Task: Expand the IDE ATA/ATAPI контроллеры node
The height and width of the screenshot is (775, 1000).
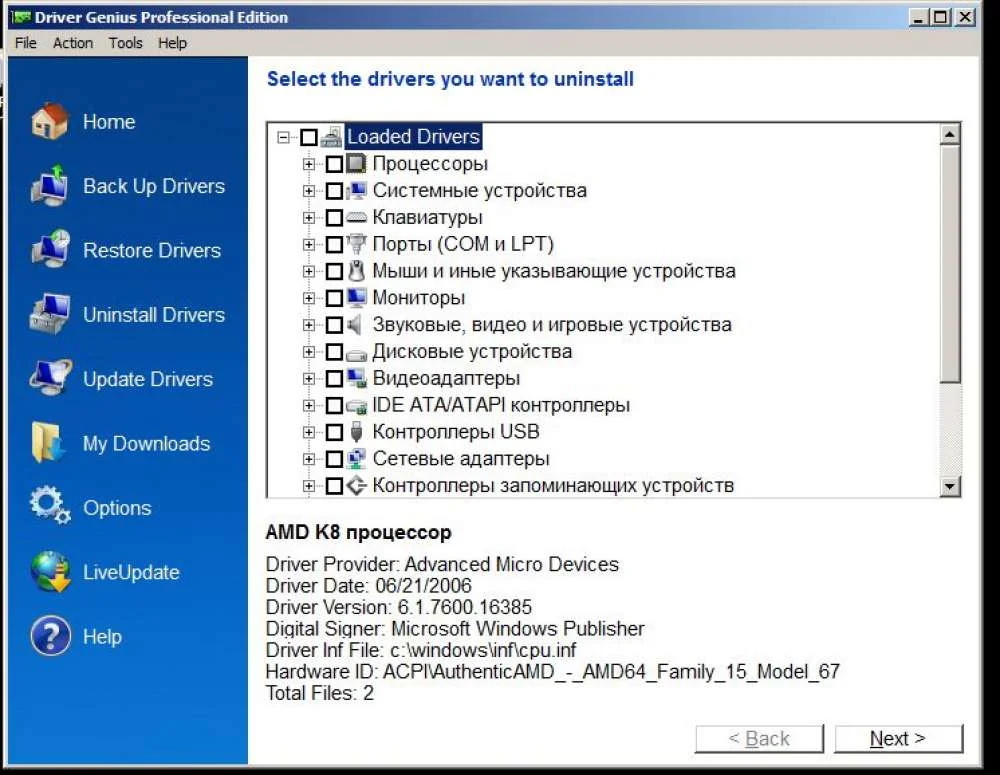Action: 309,405
